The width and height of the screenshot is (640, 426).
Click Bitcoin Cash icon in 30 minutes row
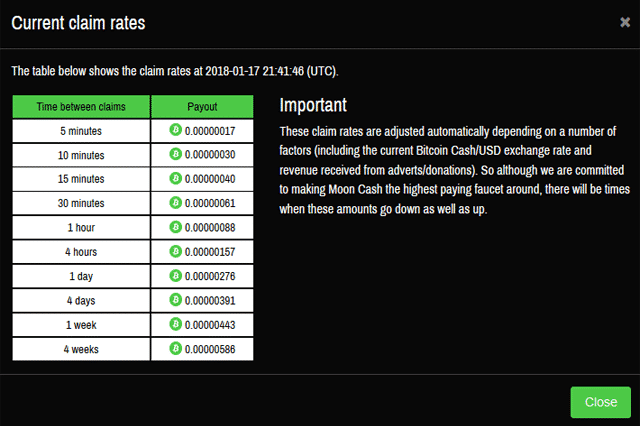click(176, 202)
